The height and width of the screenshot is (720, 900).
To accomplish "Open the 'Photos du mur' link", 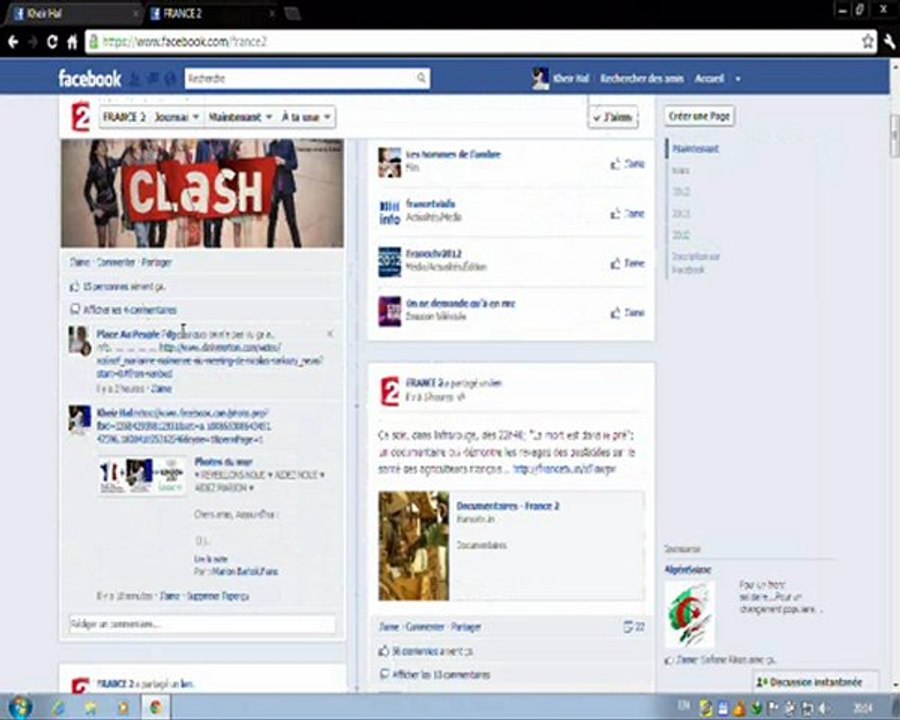I will tap(223, 462).
